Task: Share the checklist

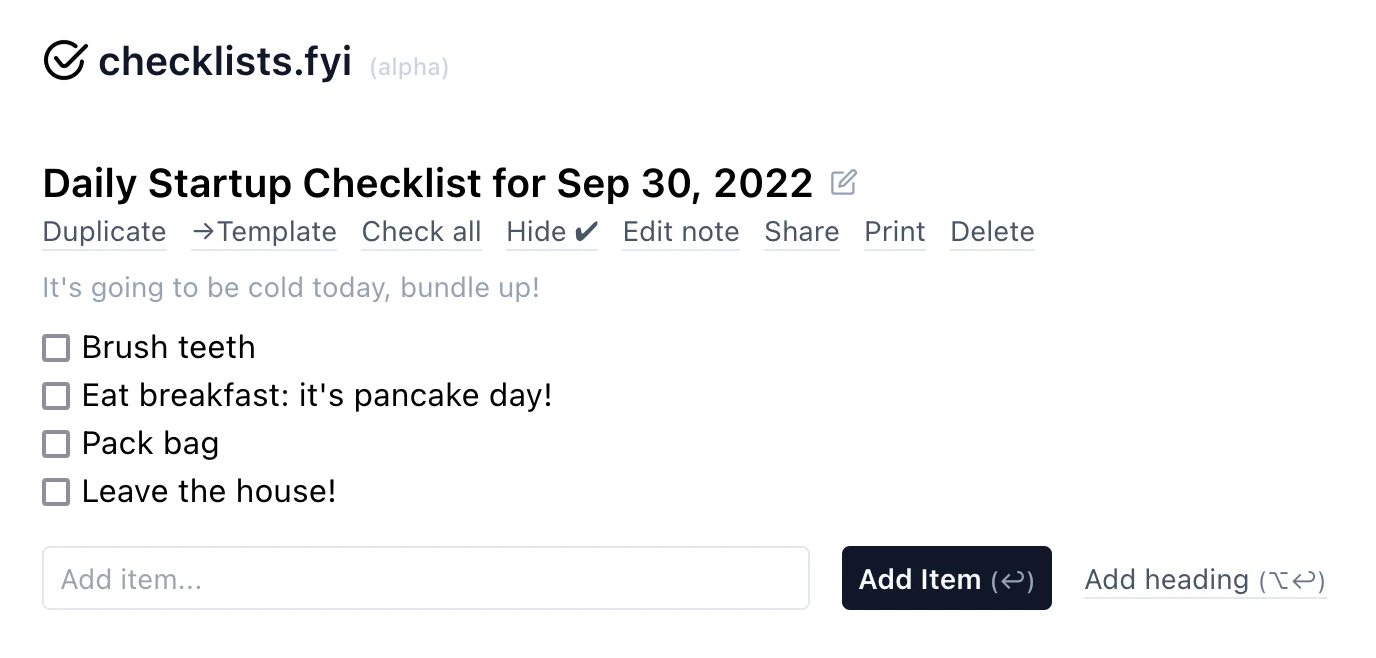Action: pyautogui.click(x=801, y=232)
